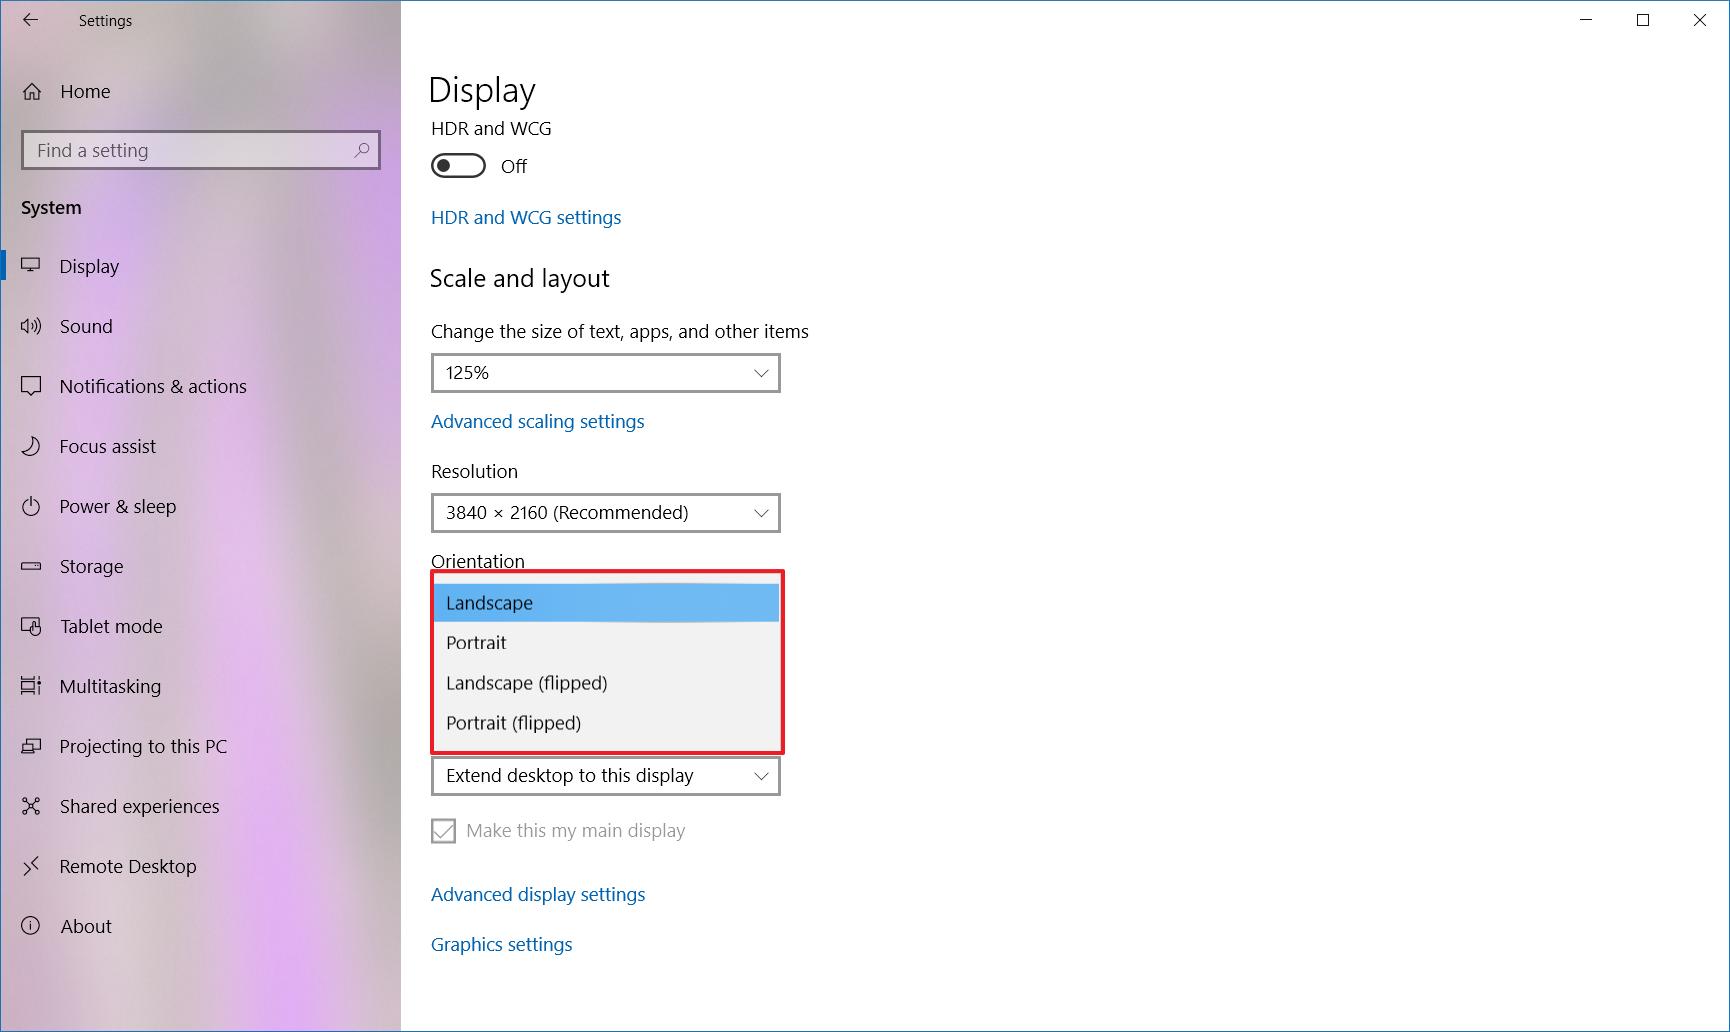Toggle HDR and WCG switch
This screenshot has height=1032, width=1730.
click(458, 166)
